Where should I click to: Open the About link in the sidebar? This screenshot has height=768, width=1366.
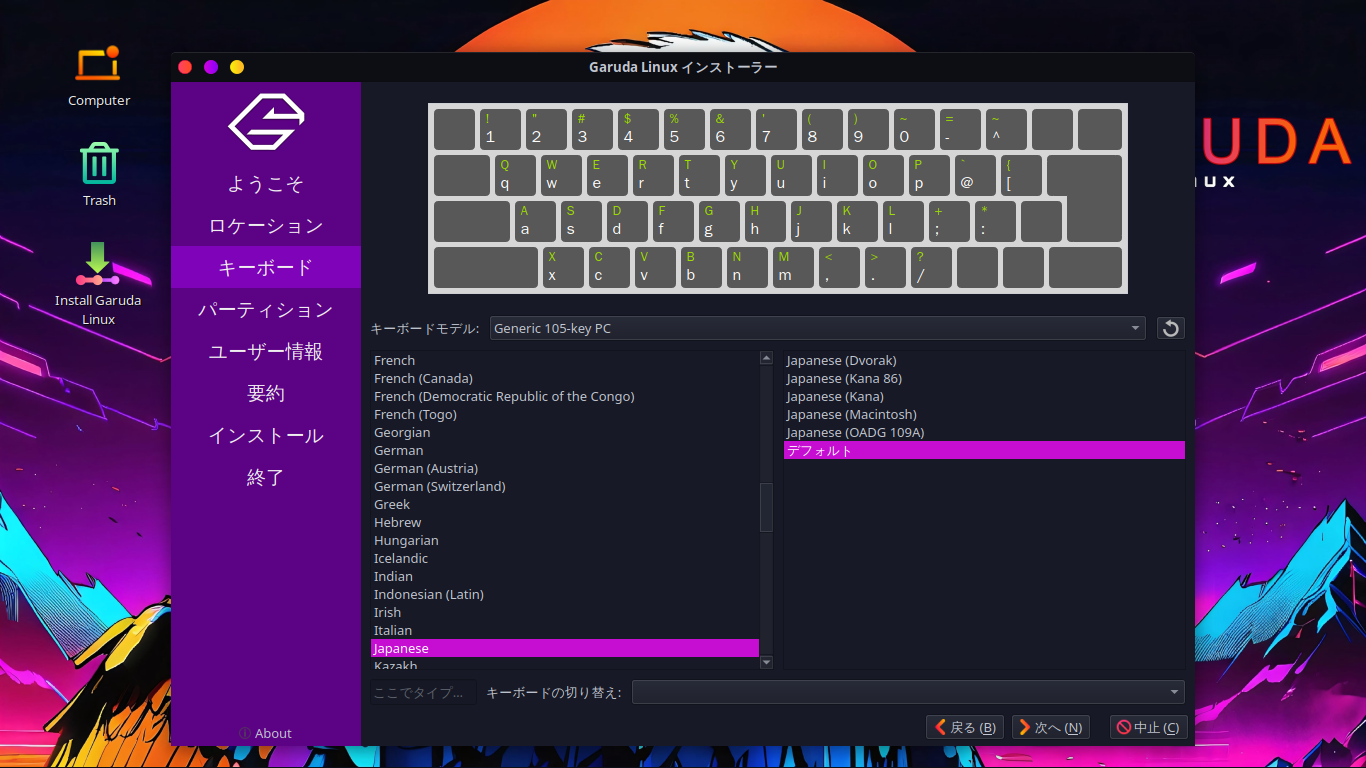(266, 733)
